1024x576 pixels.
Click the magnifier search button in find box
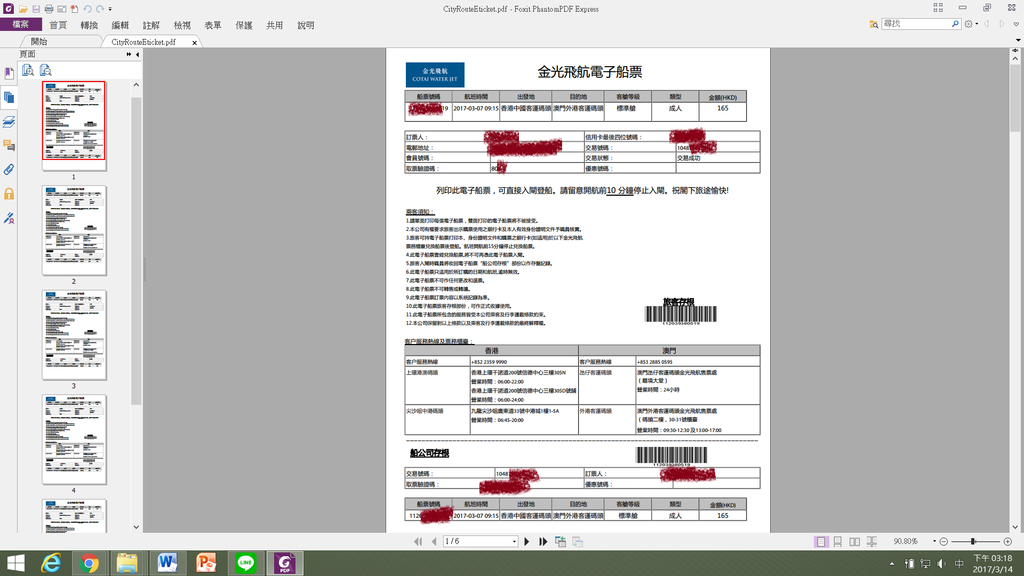955,24
